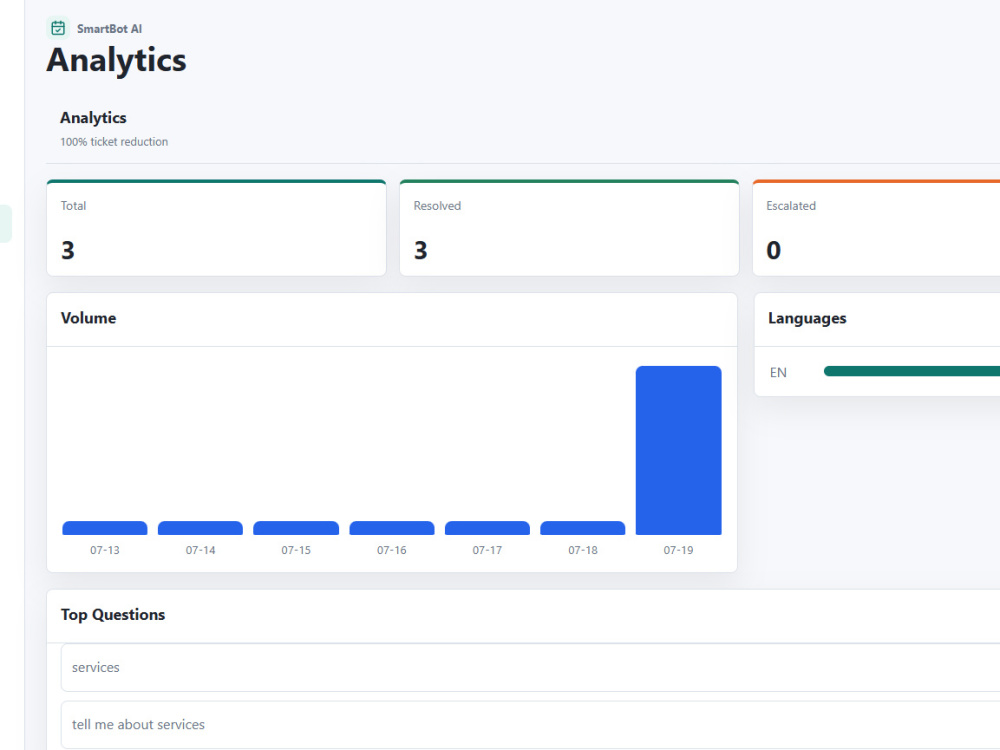Open the Escalated count card

876,228
